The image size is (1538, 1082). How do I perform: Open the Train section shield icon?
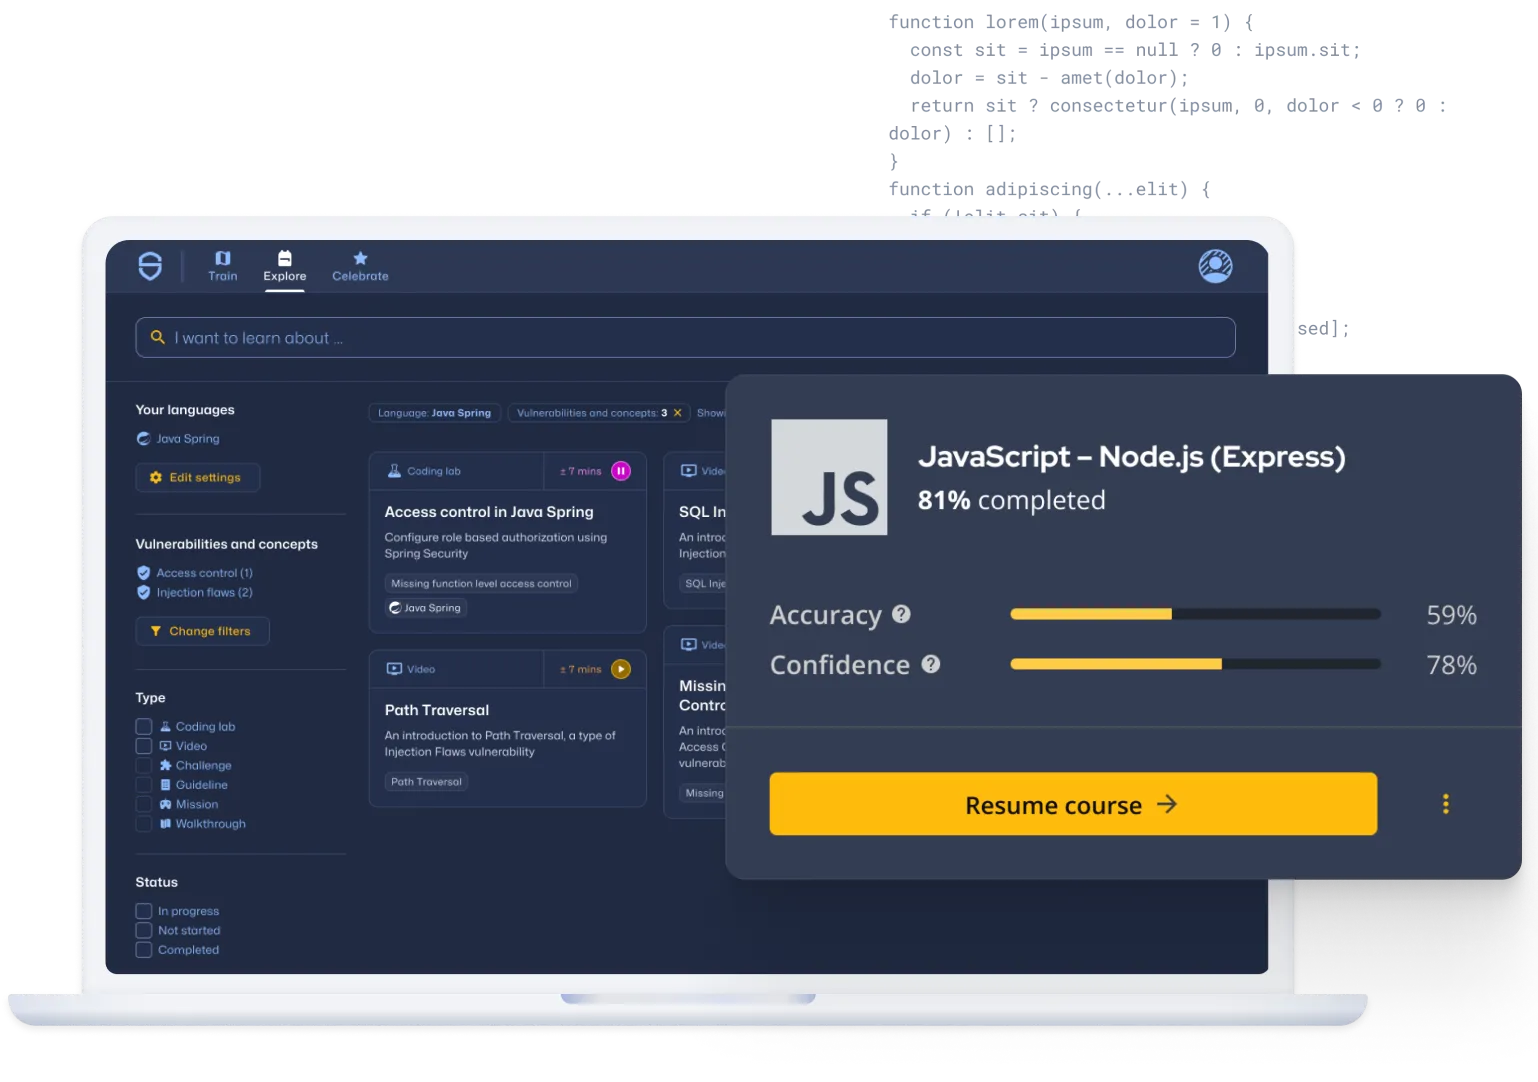tap(222, 257)
